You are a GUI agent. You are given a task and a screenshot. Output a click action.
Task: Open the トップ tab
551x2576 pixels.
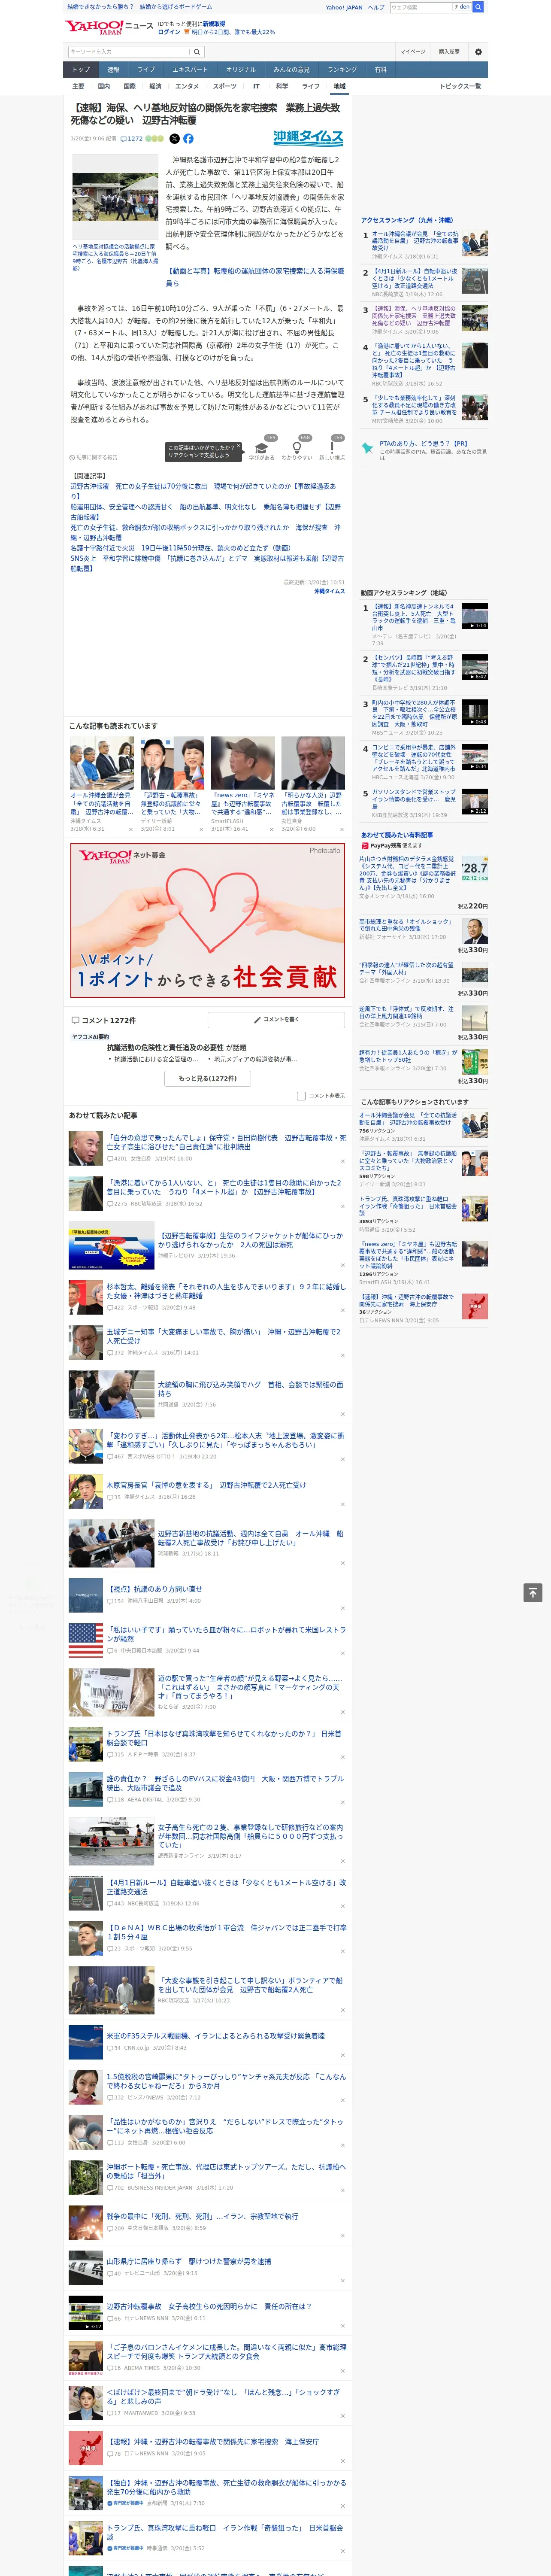[81, 70]
